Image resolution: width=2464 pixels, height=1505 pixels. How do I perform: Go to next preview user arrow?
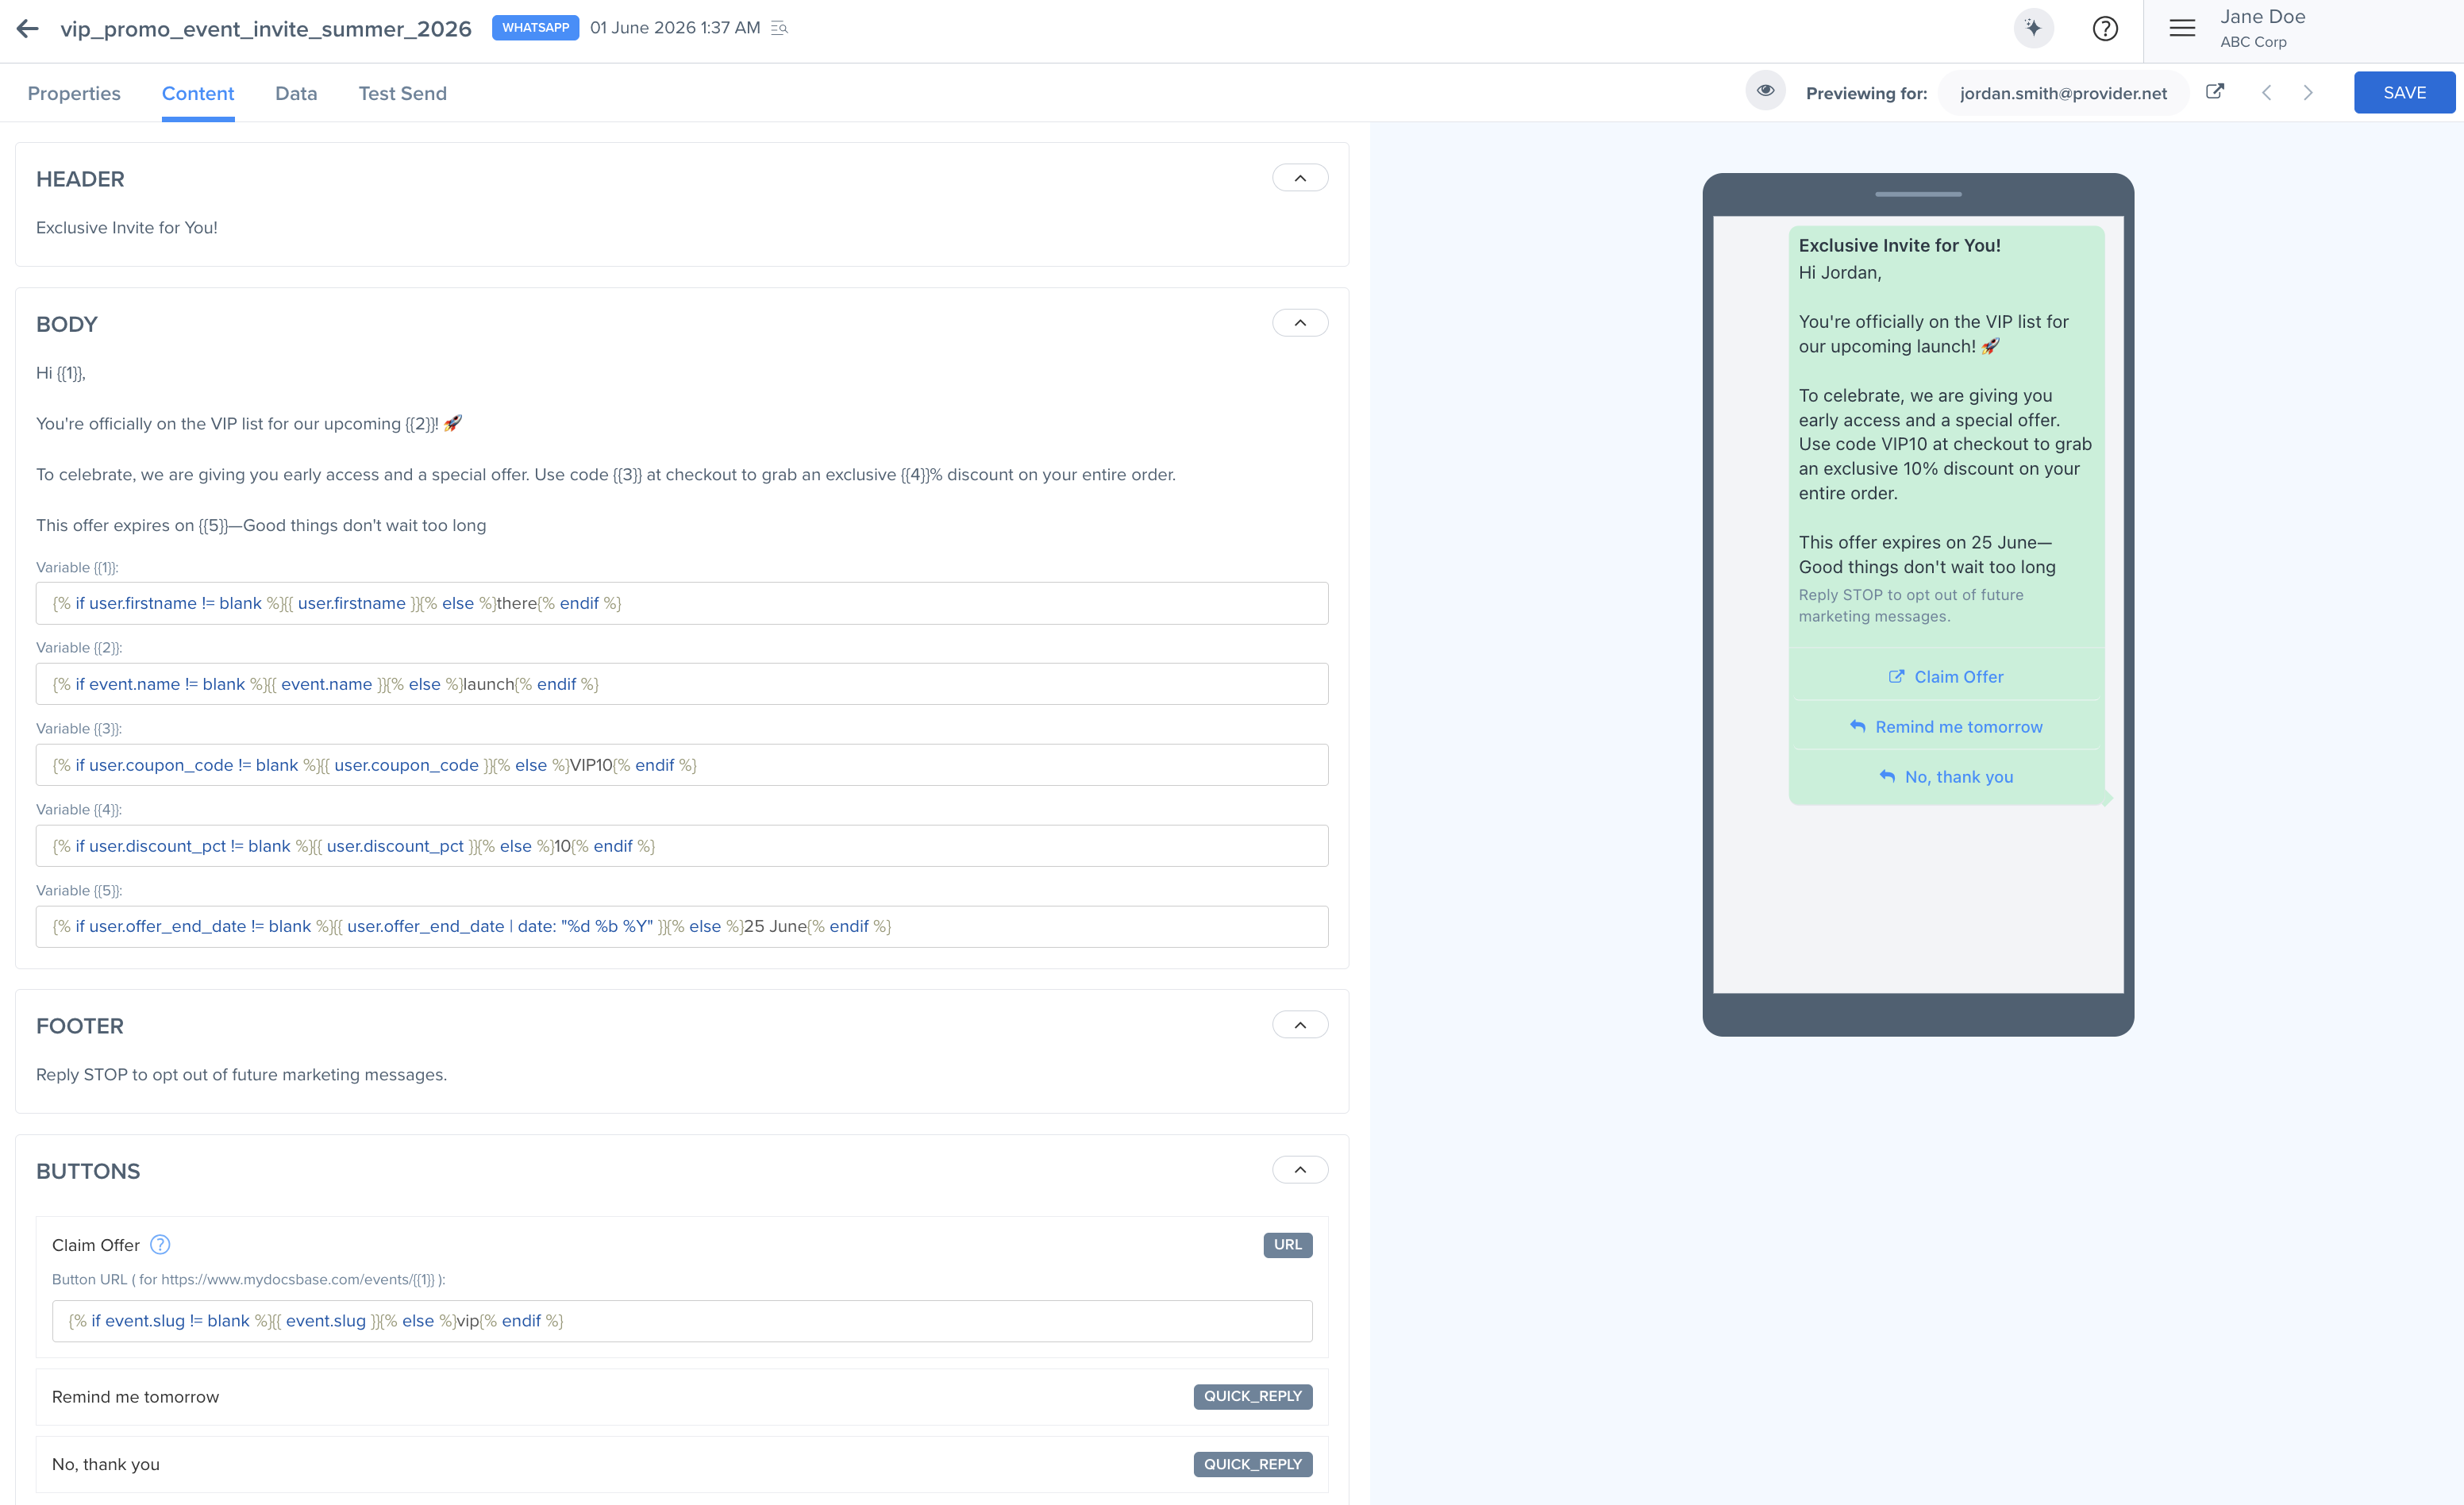[2308, 93]
